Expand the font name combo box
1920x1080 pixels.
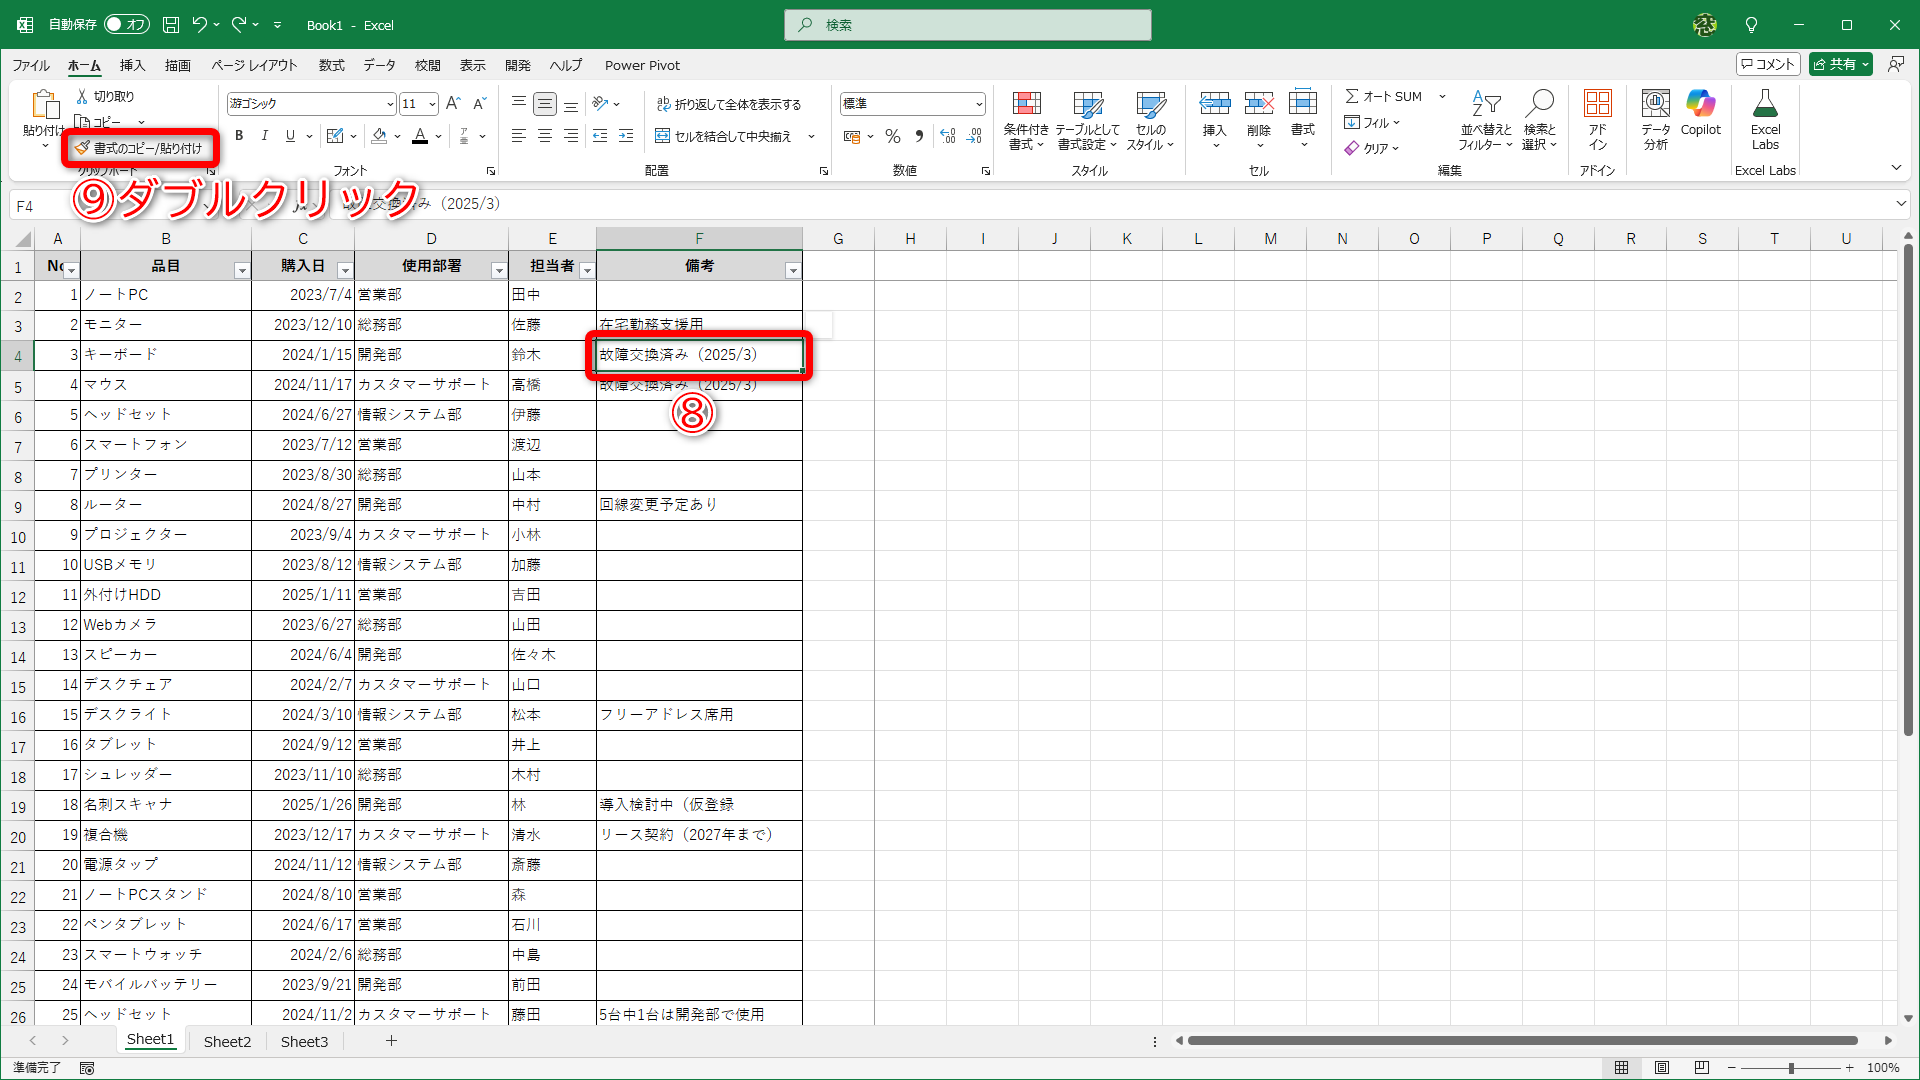click(390, 104)
